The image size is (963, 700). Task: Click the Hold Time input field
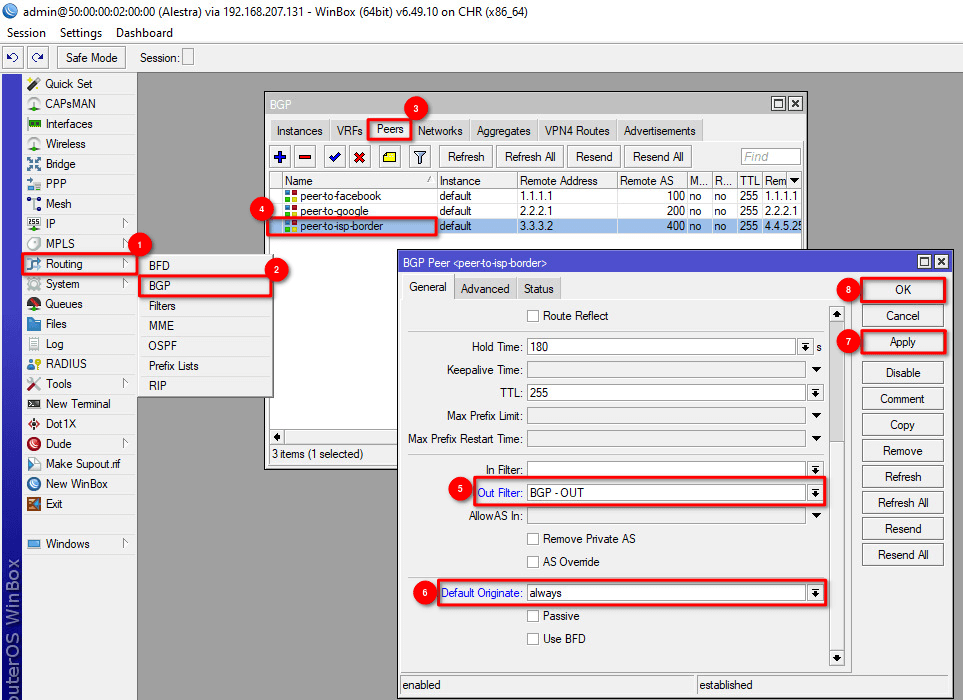click(x=661, y=347)
